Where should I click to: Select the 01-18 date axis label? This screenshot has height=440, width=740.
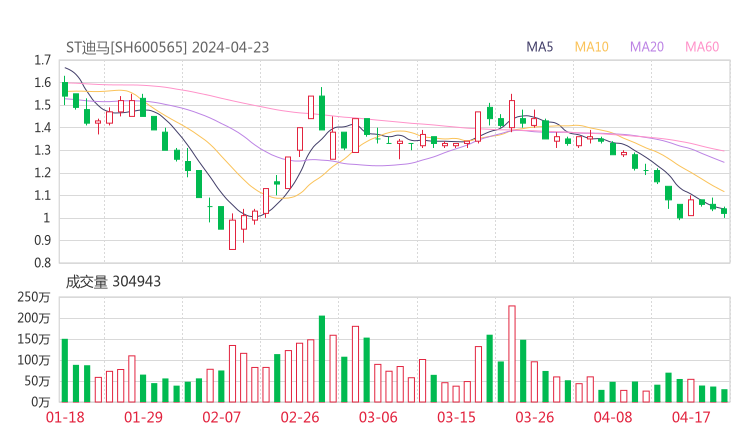(x=65, y=417)
